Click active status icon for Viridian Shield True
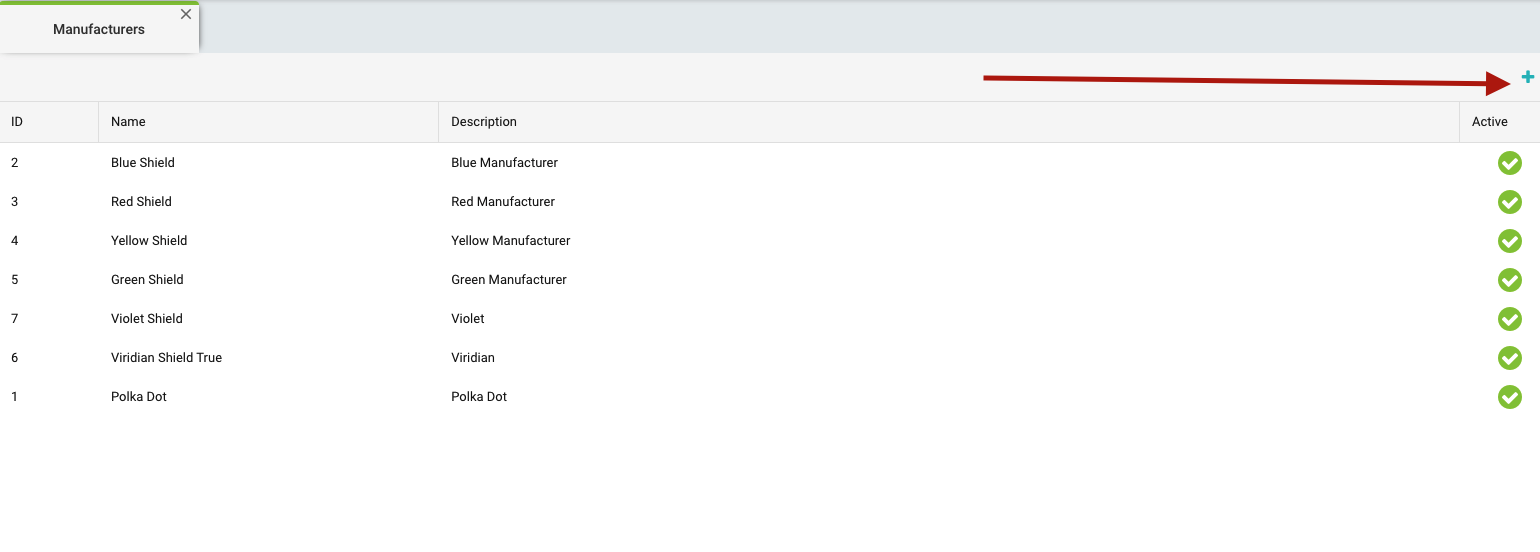 pos(1509,358)
